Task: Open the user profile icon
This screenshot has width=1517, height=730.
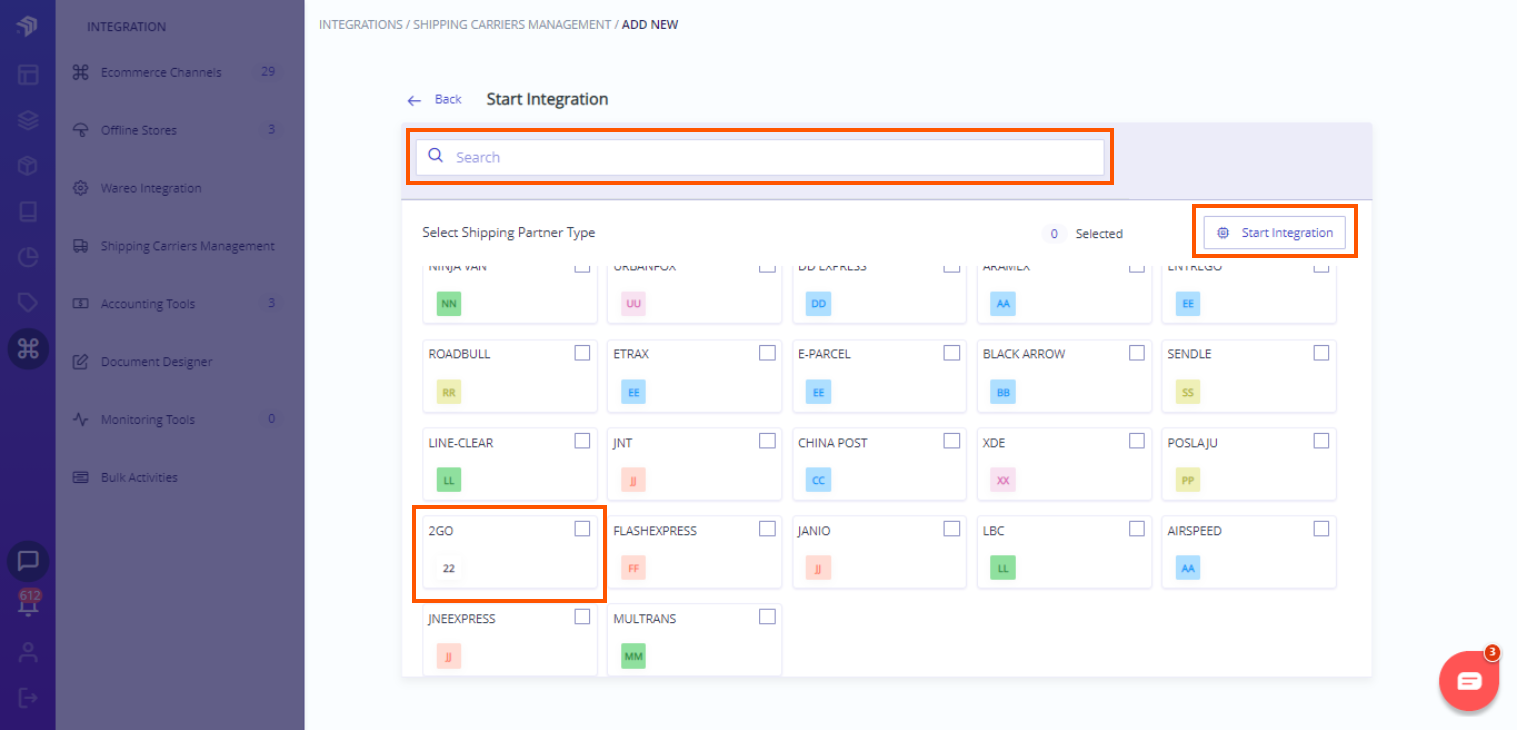Action: [28, 652]
